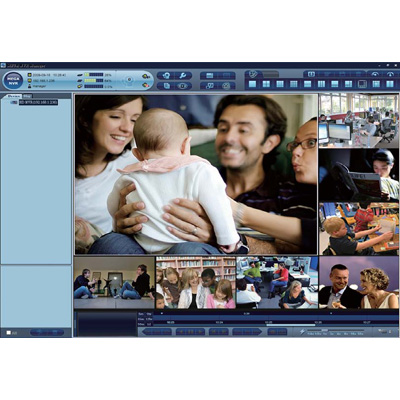Click the round MEGA NVR logo button
Image resolution: width=400 pixels, height=400 pixels.
click(14, 80)
